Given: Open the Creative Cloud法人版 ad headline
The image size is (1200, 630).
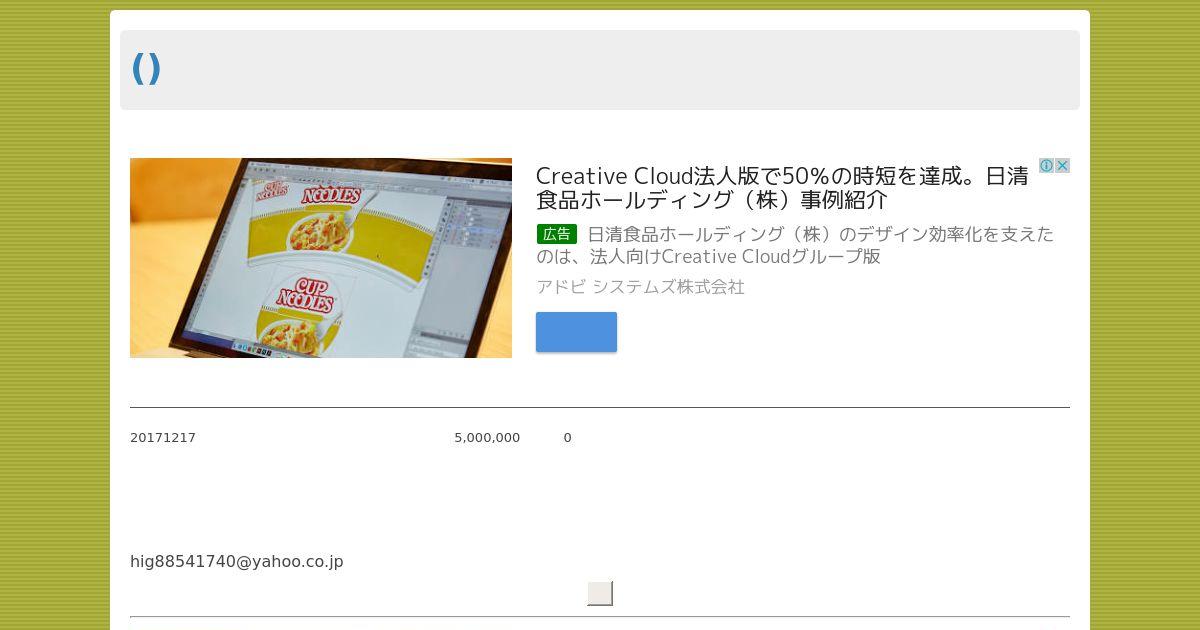Looking at the screenshot, I should click(782, 188).
